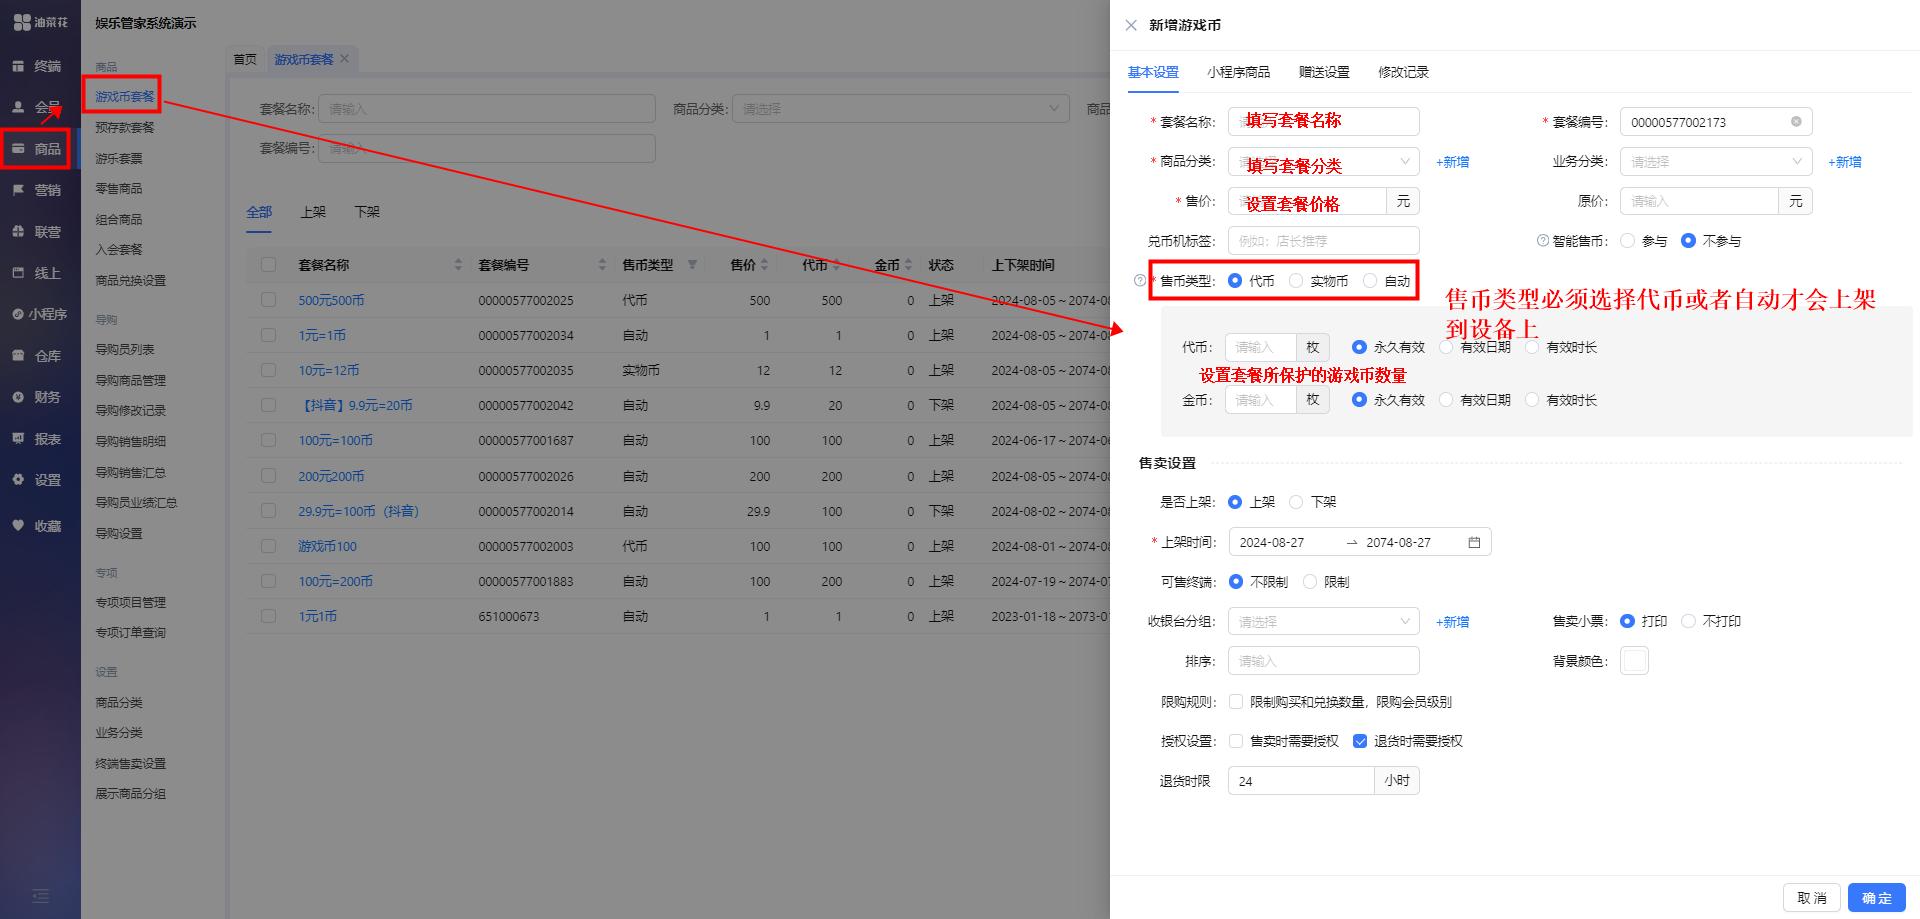Focus the 原价 input field

1699,201
